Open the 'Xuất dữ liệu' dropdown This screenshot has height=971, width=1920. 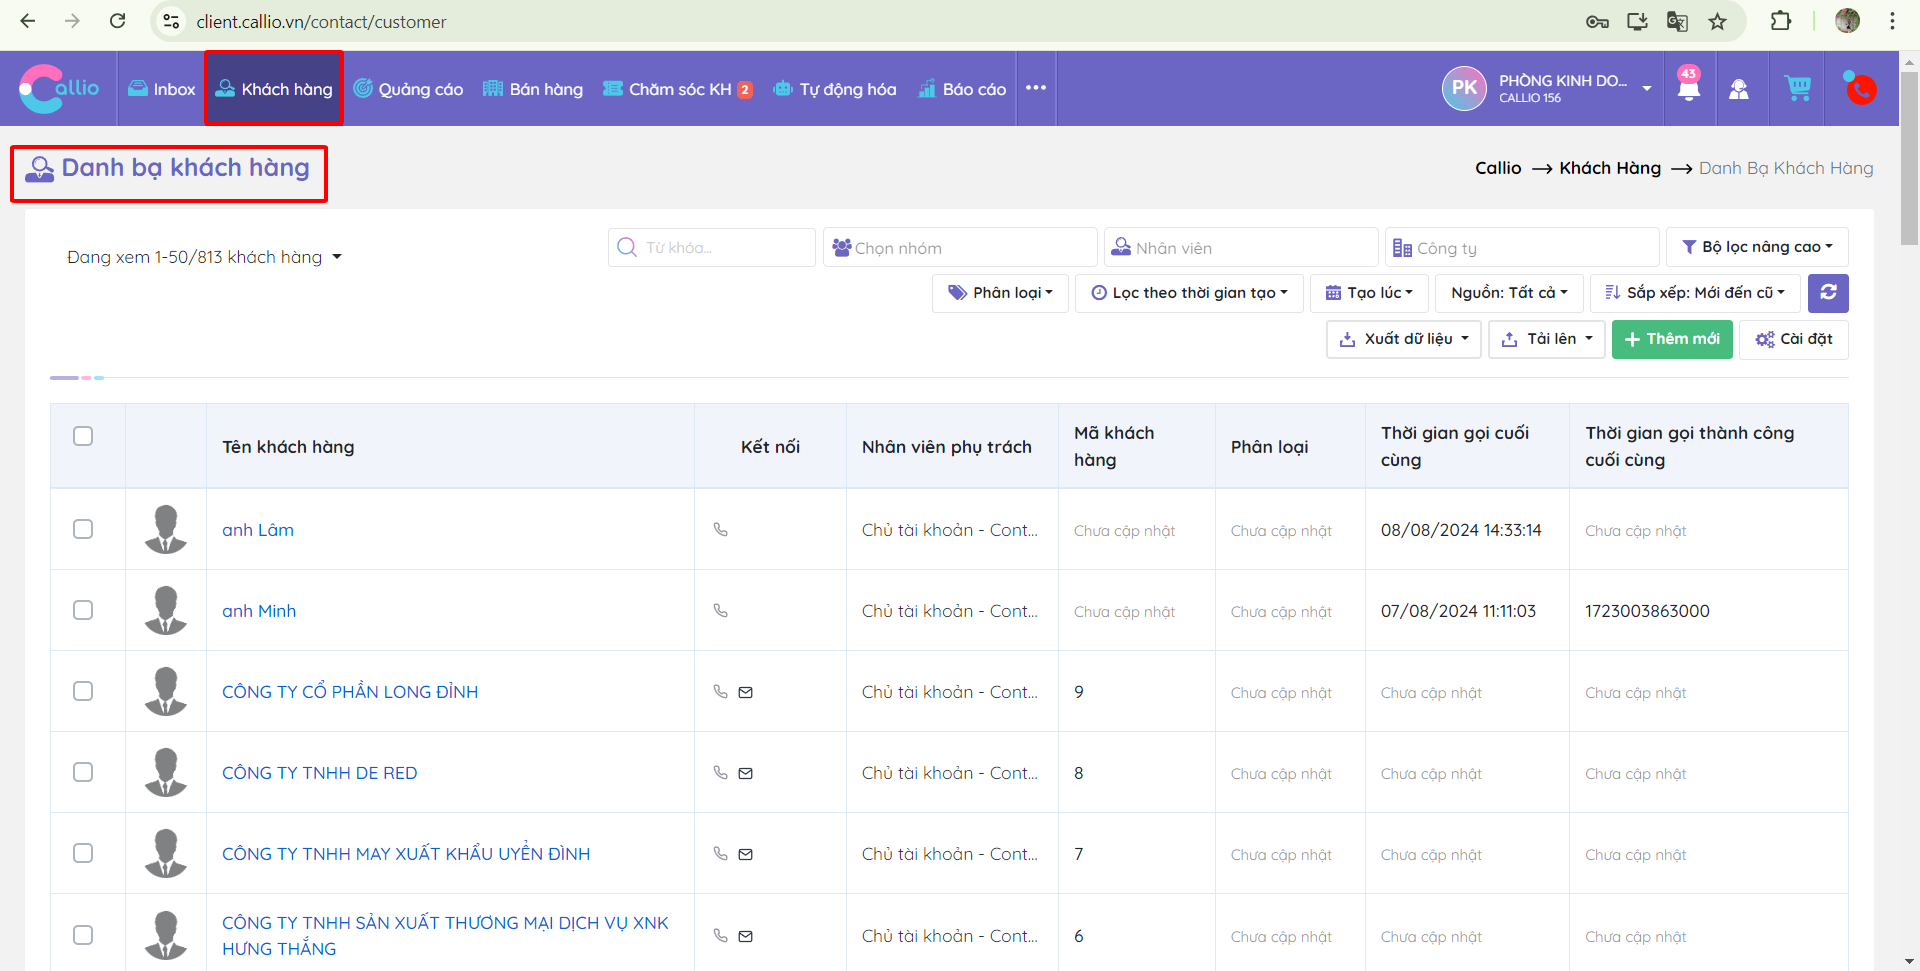1404,339
